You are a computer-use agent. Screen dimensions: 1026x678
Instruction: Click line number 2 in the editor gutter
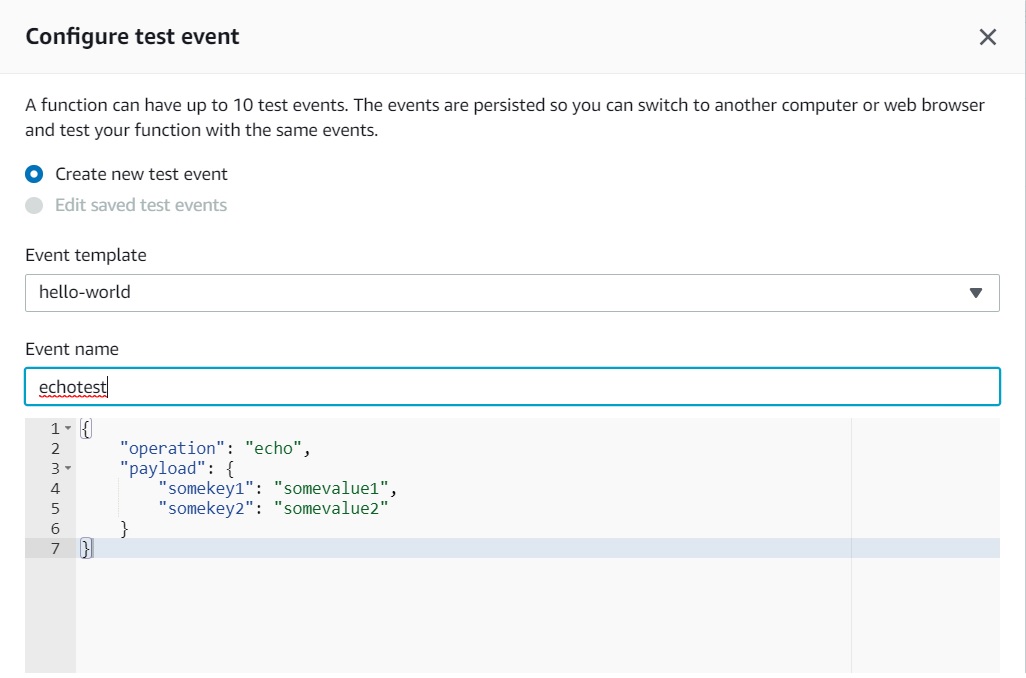(x=55, y=449)
